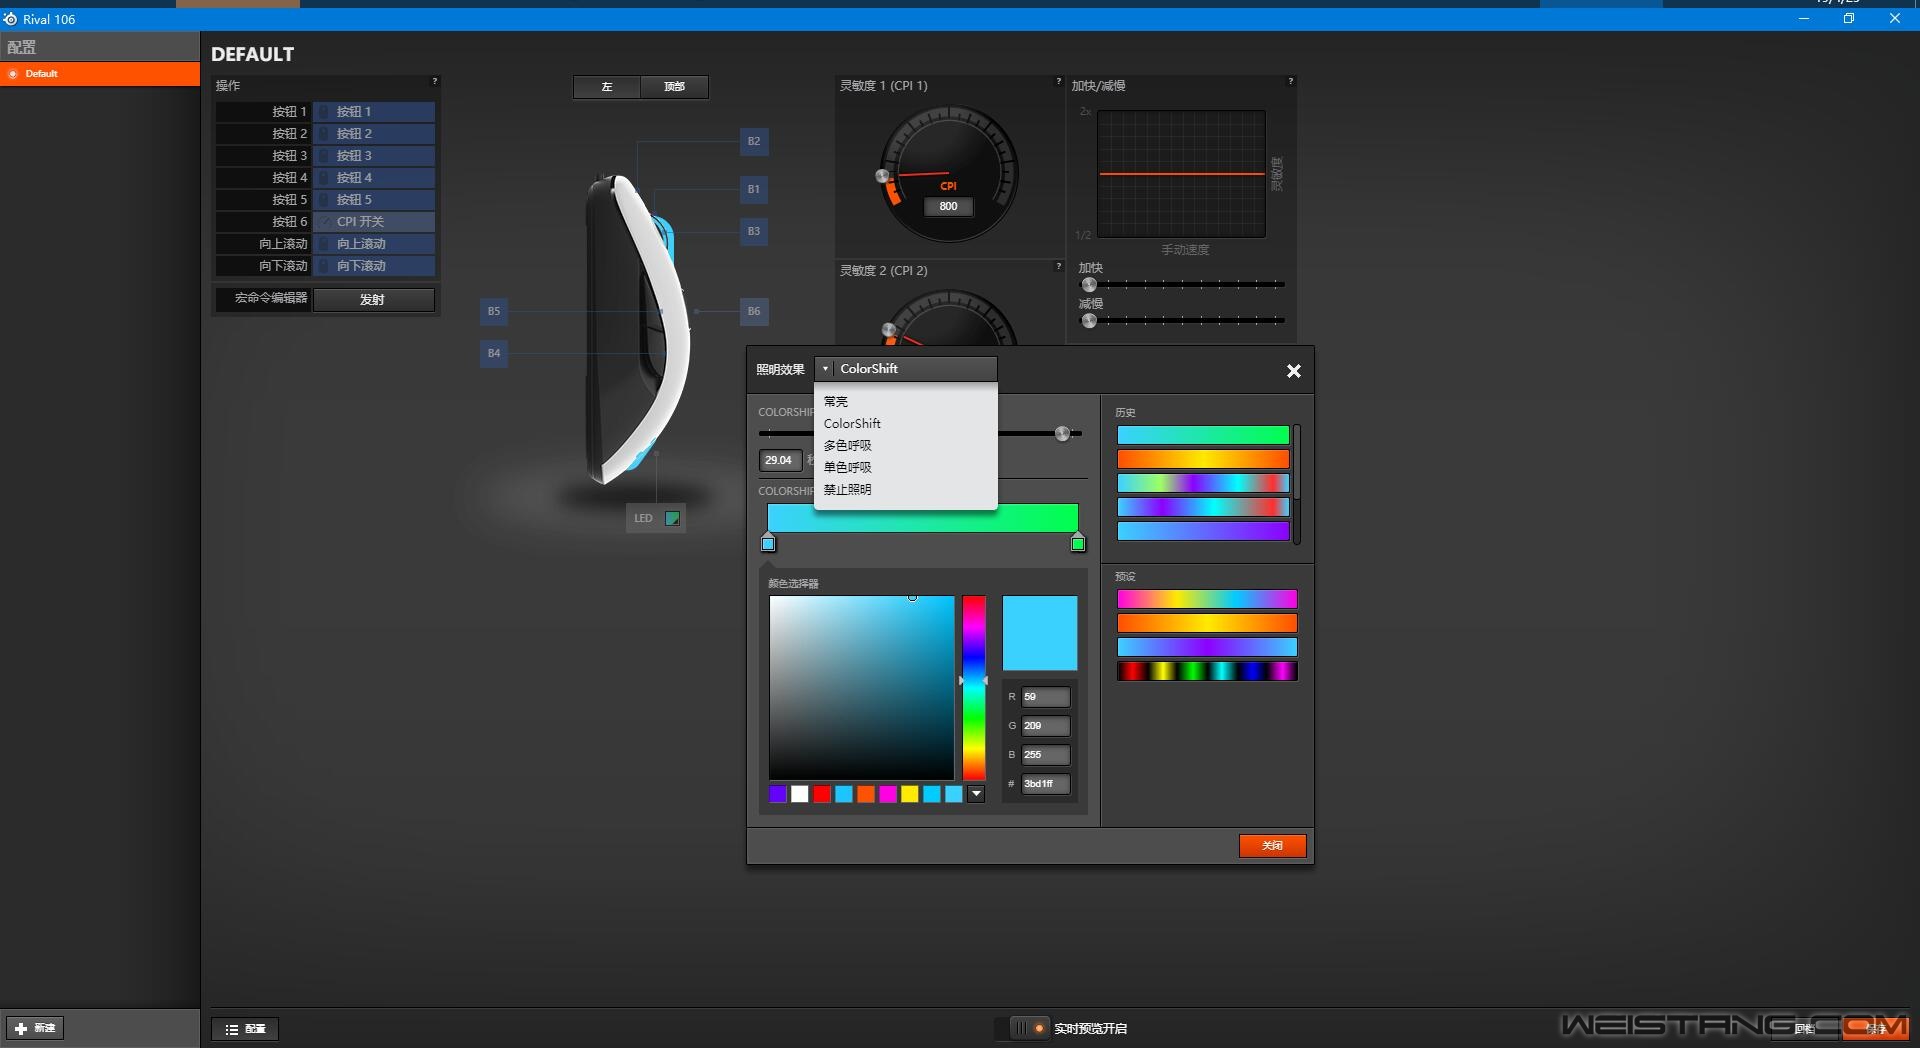Expand the ColorShift lighting effect dropdown
1920x1048 pixels.
point(905,369)
